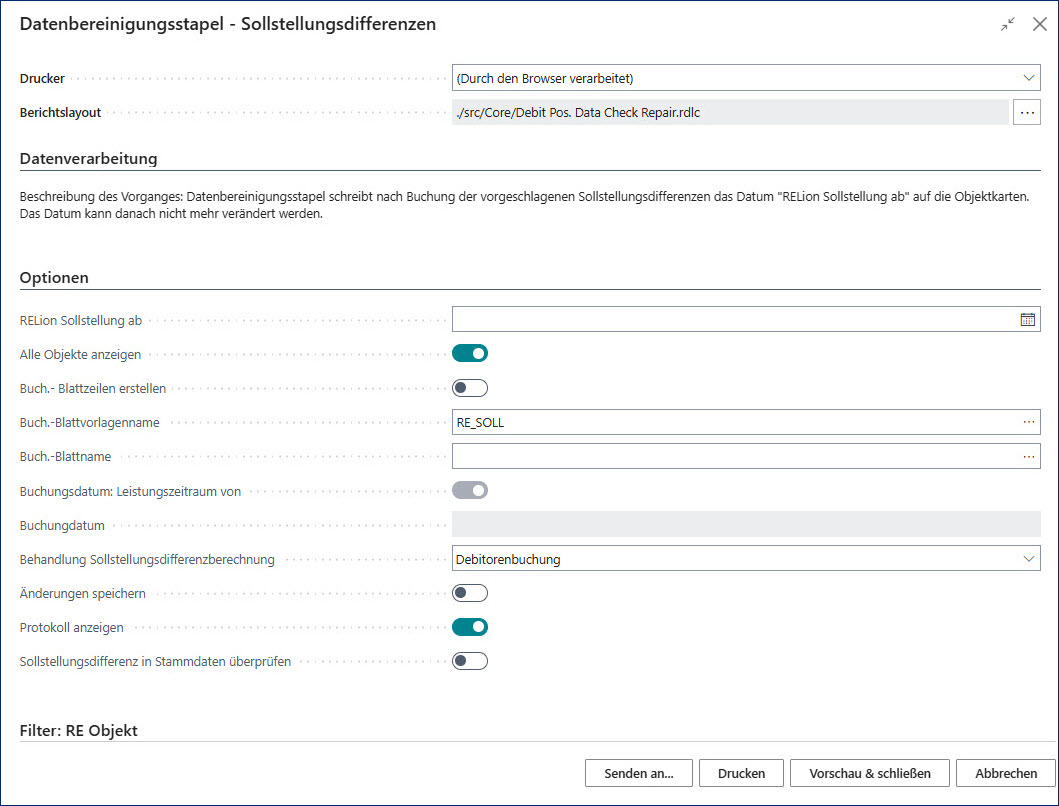Viewport: 1059px width, 806px height.
Task: Open the calendar picker for RELion Sollstellung ab
Action: 1027,320
